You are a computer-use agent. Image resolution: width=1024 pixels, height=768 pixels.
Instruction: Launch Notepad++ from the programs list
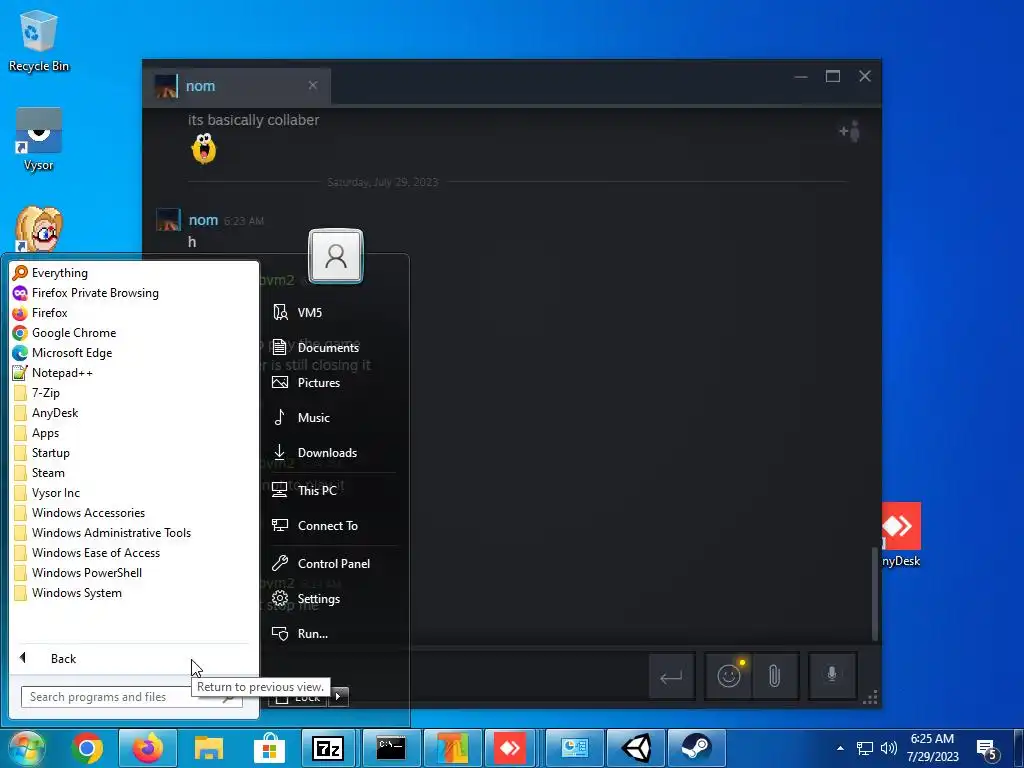[x=134, y=373]
